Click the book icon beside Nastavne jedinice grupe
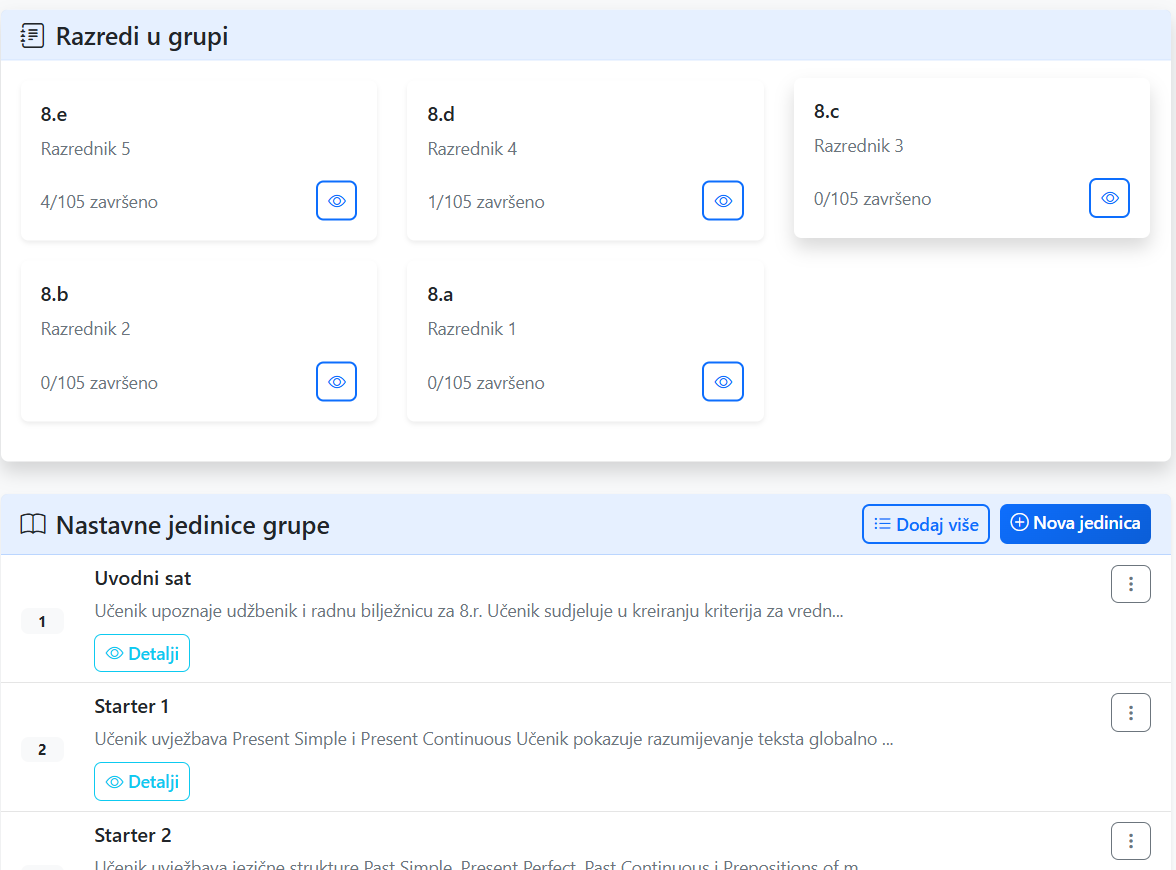This screenshot has height=870, width=1176. tap(33, 524)
